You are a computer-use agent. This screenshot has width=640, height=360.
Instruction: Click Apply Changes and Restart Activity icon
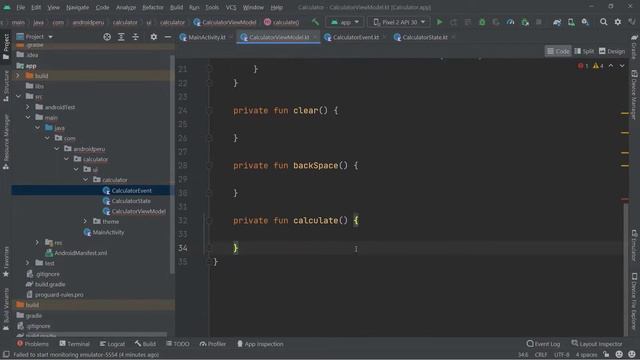(x=453, y=22)
